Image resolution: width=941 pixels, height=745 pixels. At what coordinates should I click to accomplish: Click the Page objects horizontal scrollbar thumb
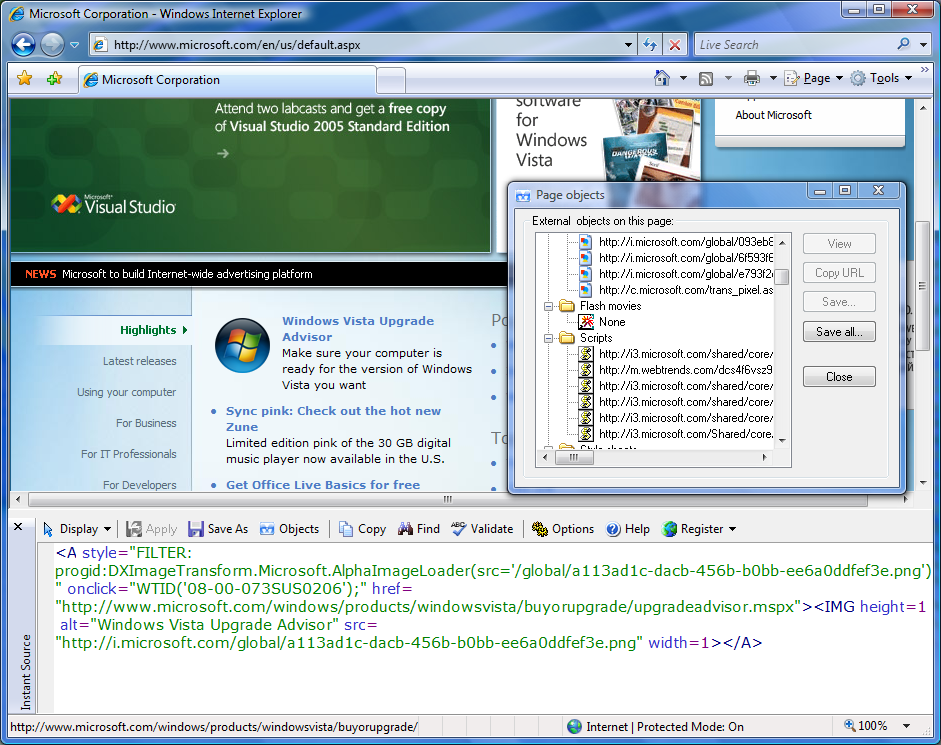pos(573,458)
